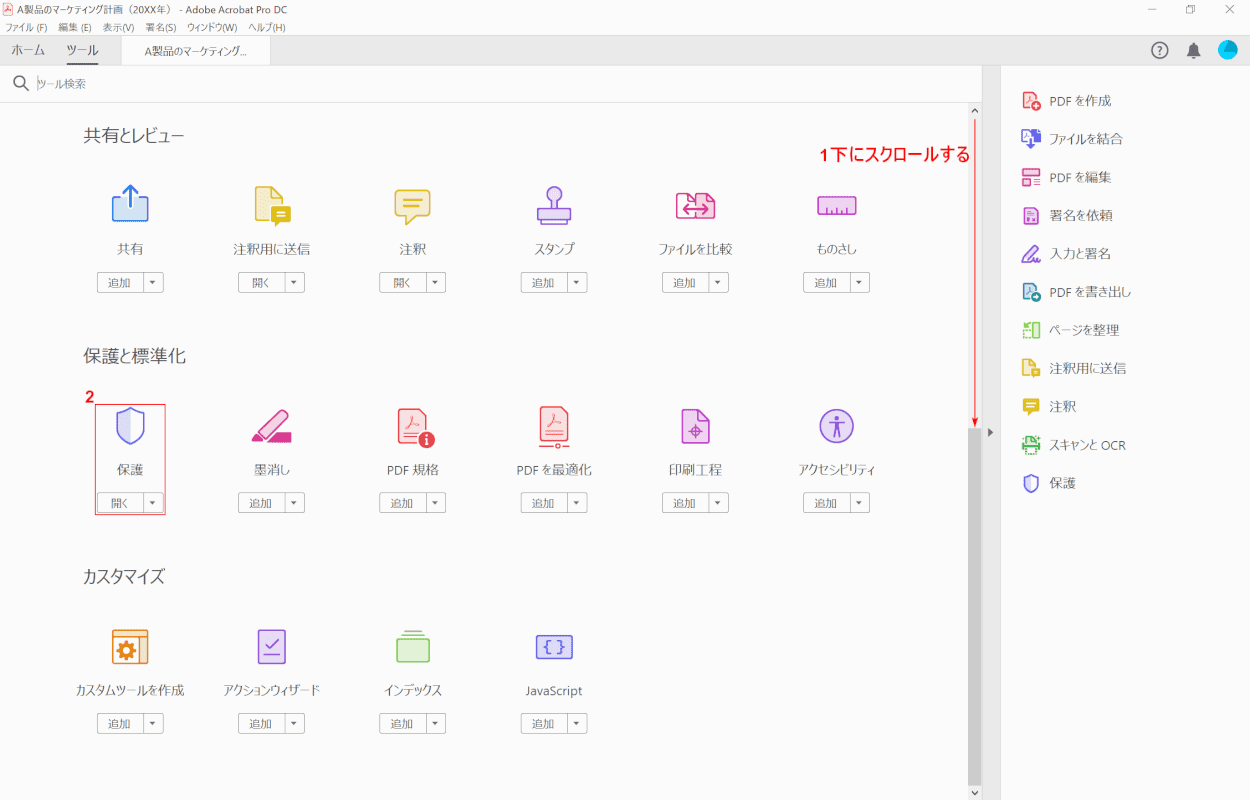This screenshot has width=1250, height=800.
Task: Switch to the ホーム tab
Action: (28, 50)
